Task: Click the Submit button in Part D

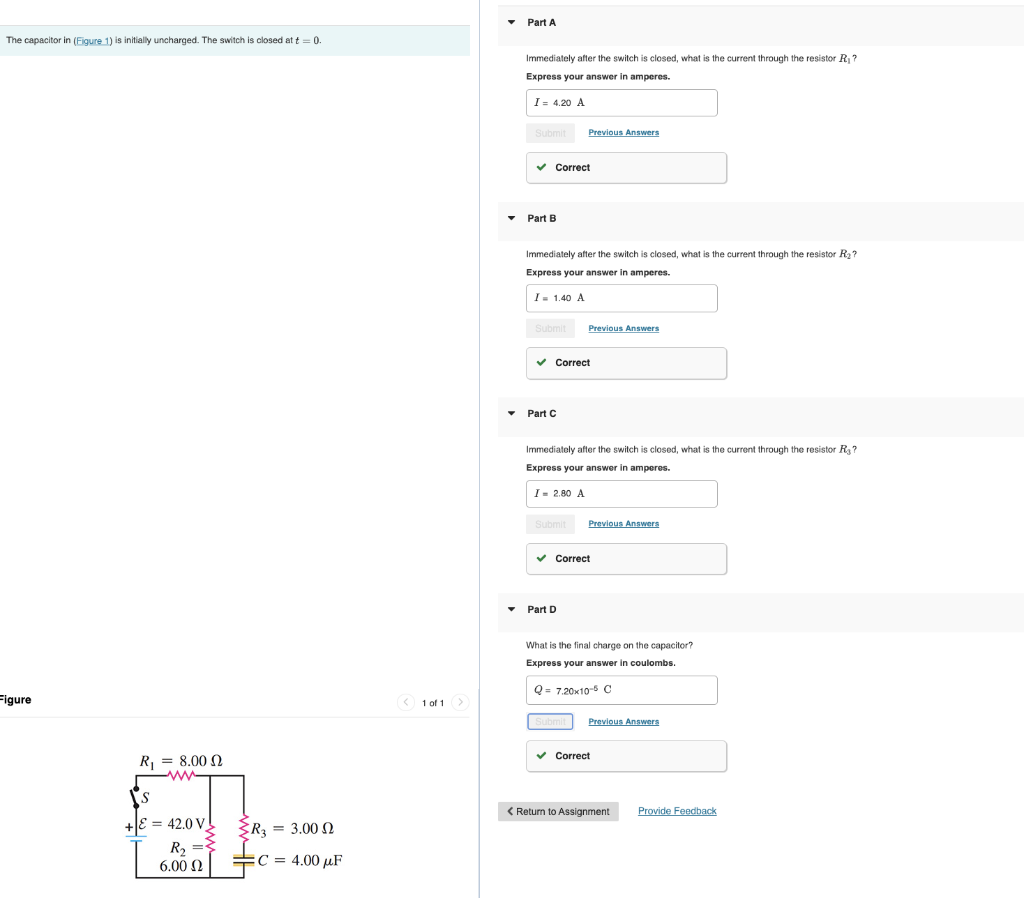Action: (550, 721)
